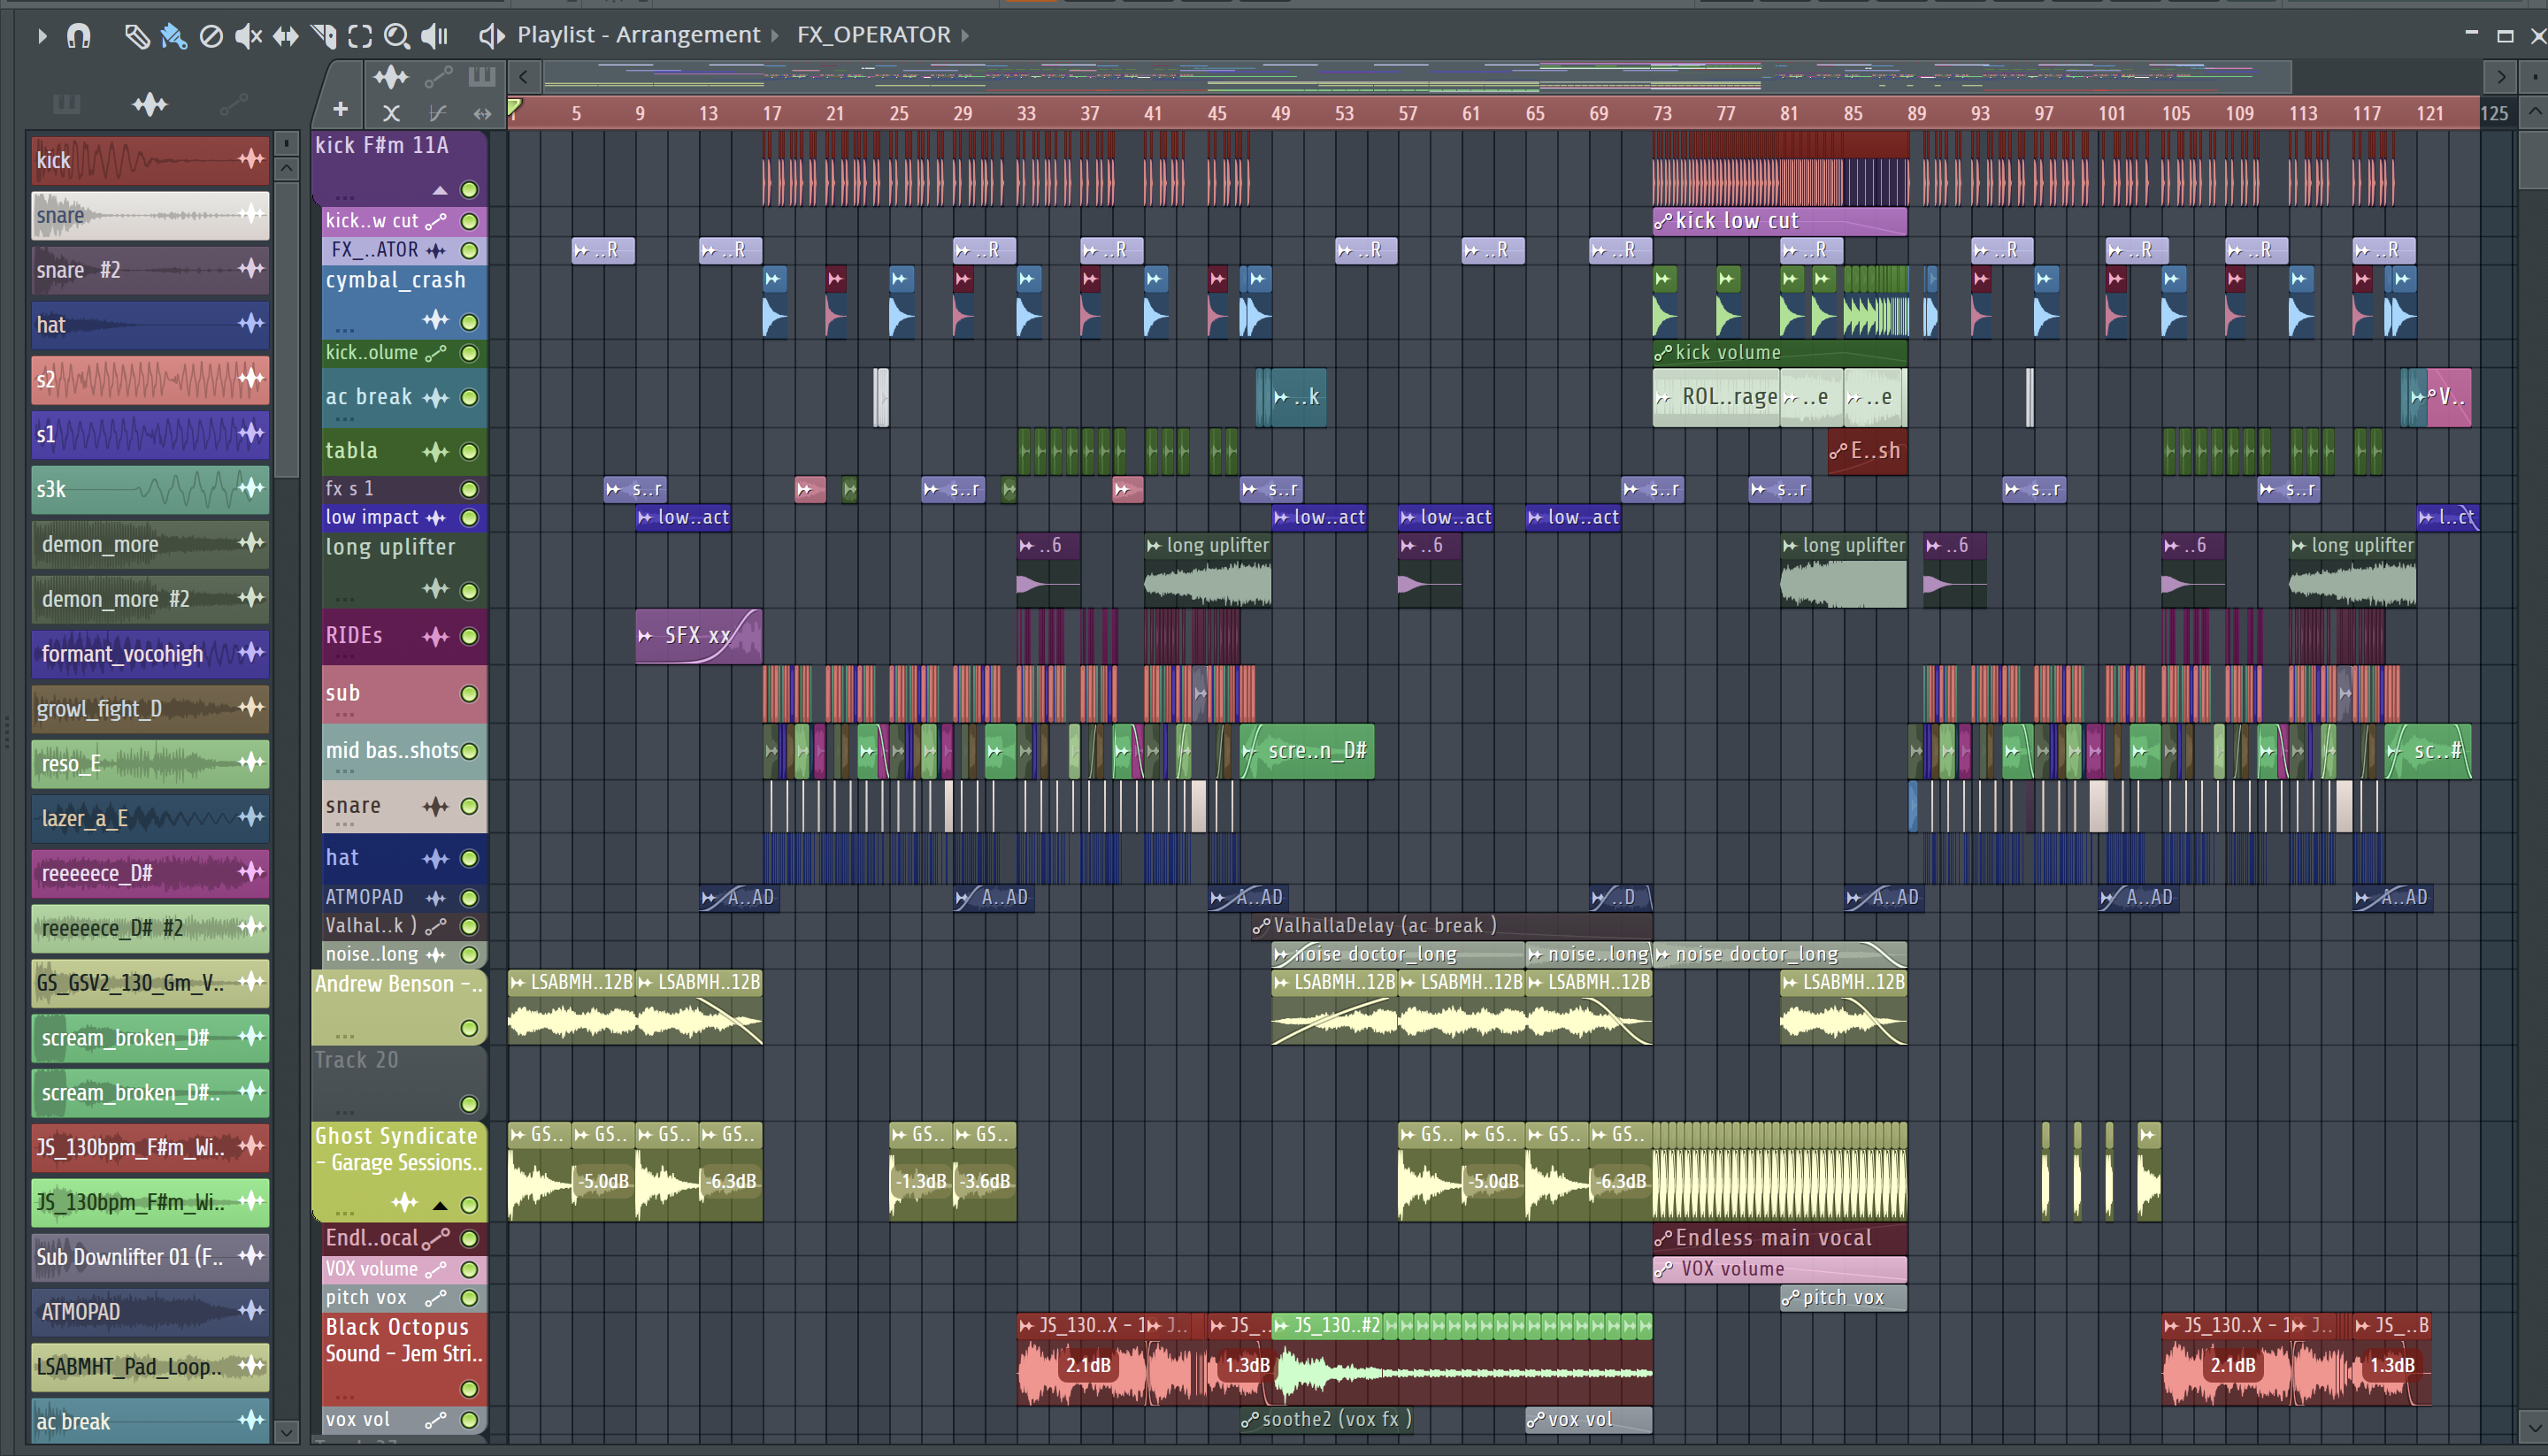Mute the long uplifter track
The image size is (2548, 1456).
click(469, 591)
